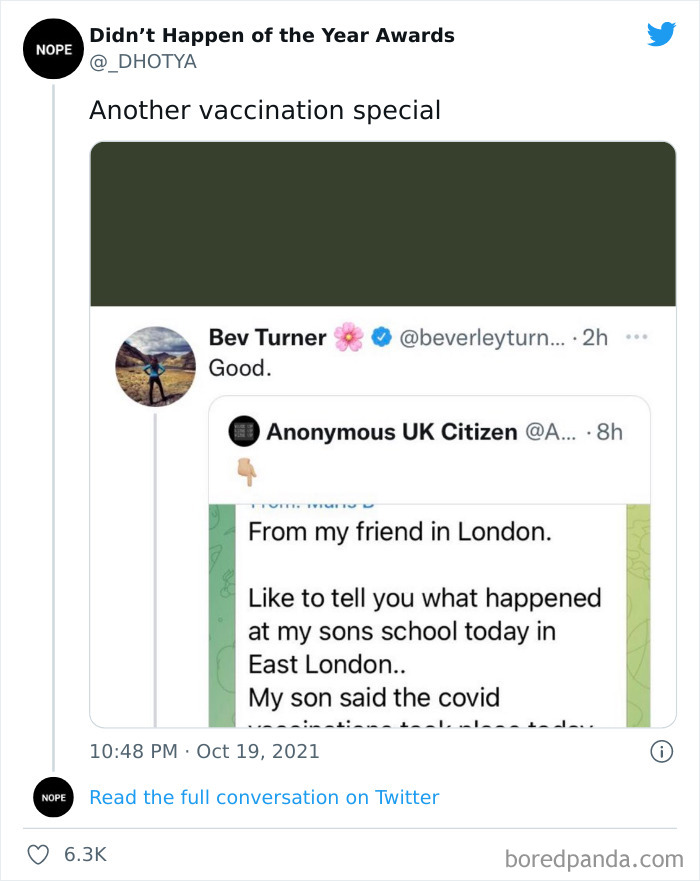Open the tweet info circle icon
This screenshot has height=881, width=700.
[660, 751]
